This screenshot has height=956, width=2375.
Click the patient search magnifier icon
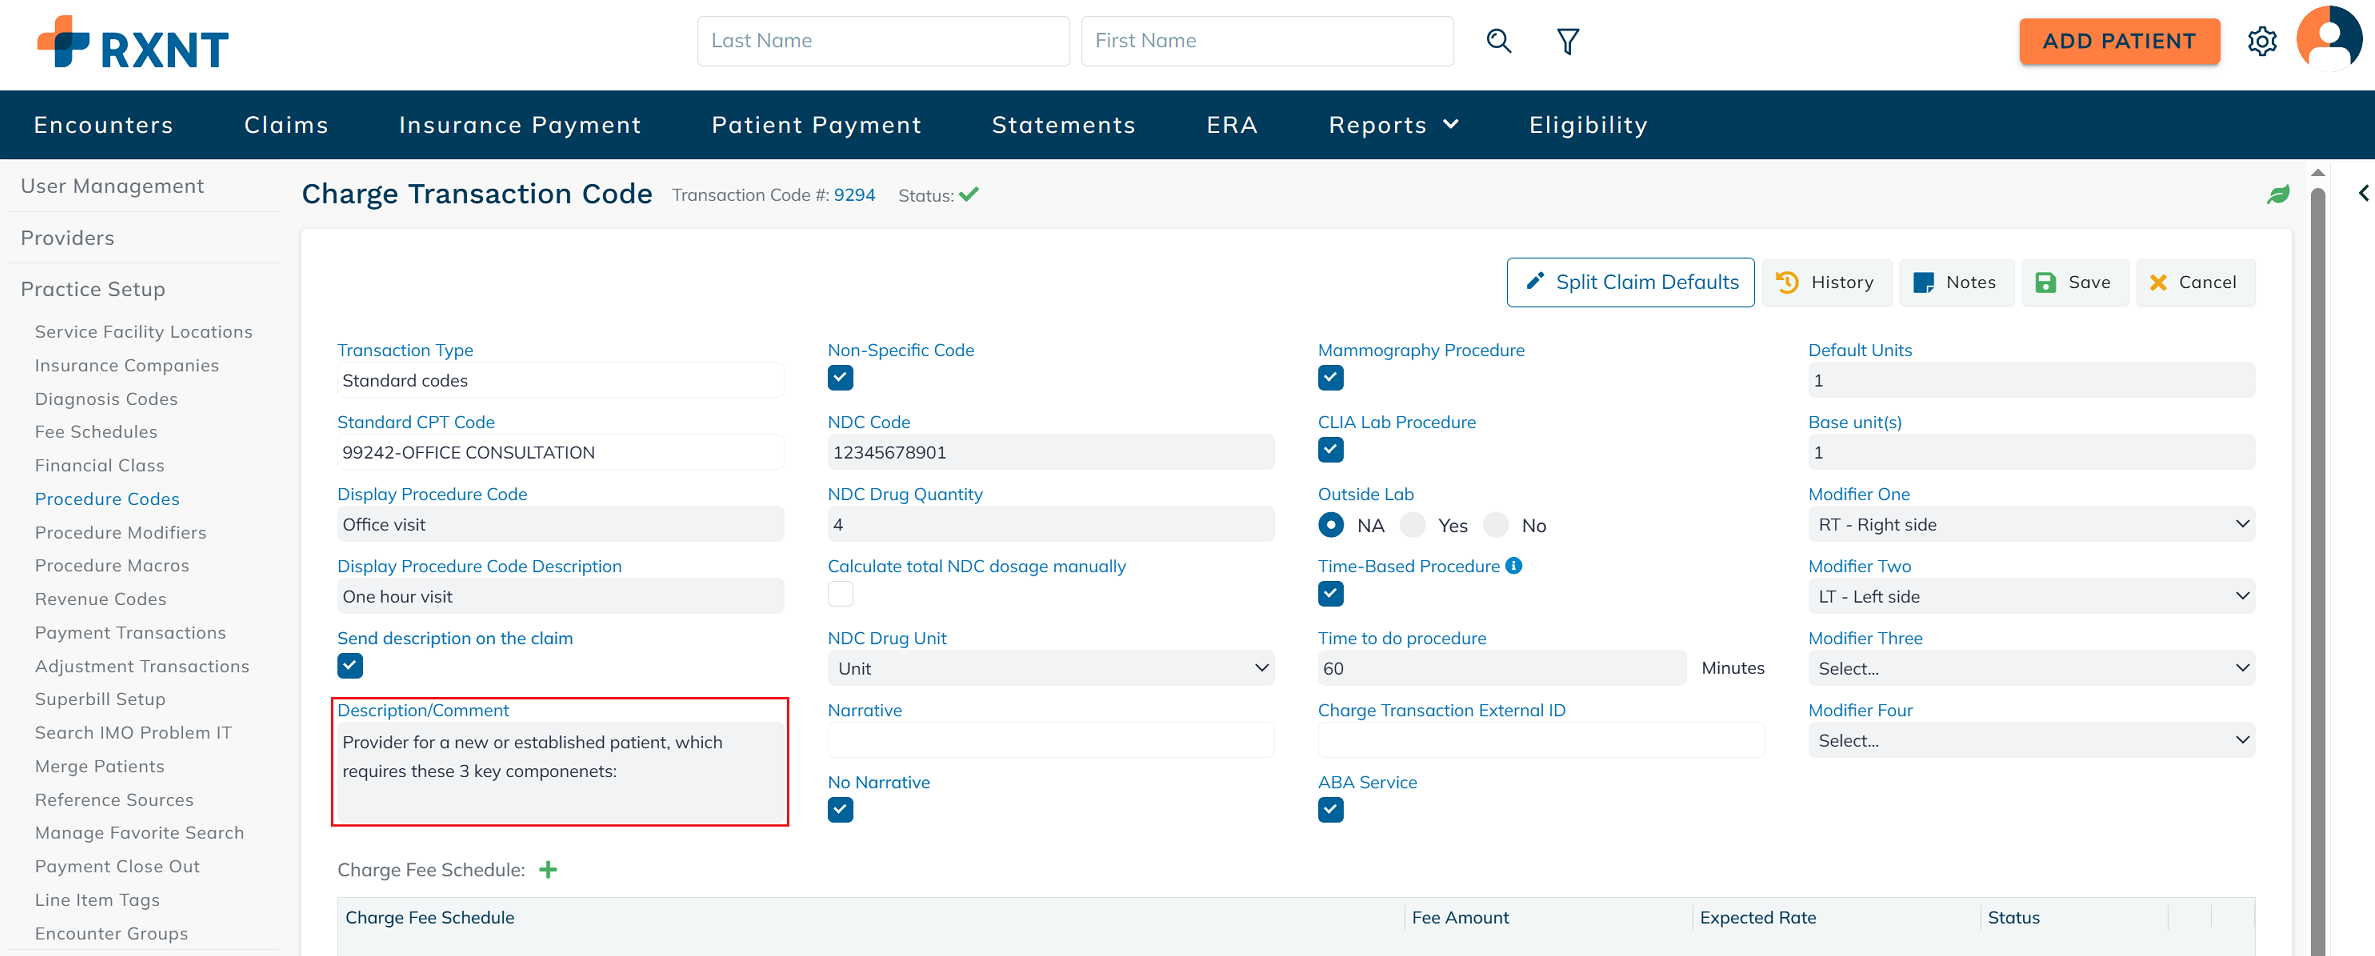(x=1498, y=41)
